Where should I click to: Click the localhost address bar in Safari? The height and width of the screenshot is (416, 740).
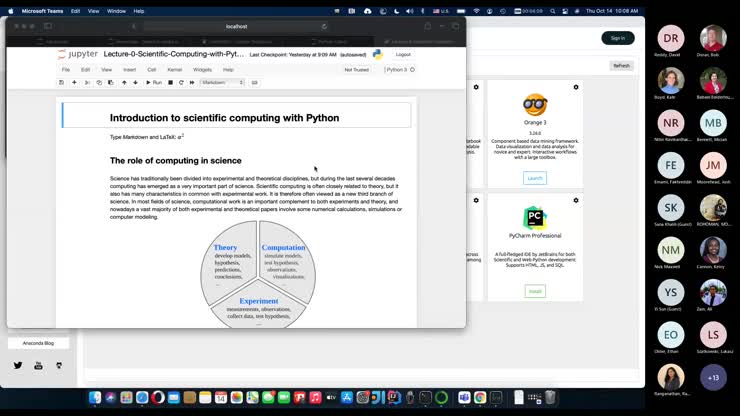[x=237, y=26]
